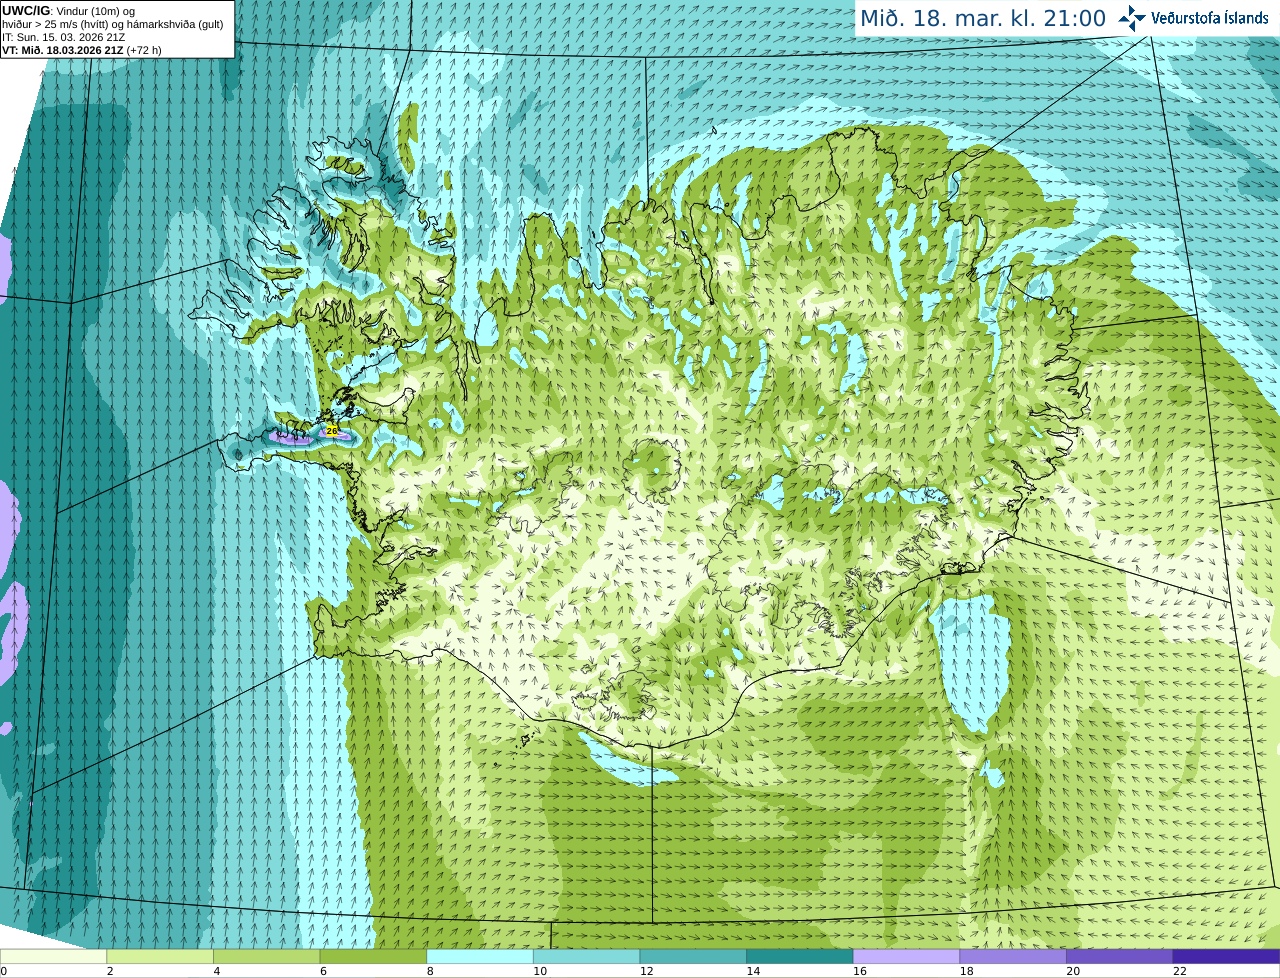Click the legend scale label 10

coord(539,971)
